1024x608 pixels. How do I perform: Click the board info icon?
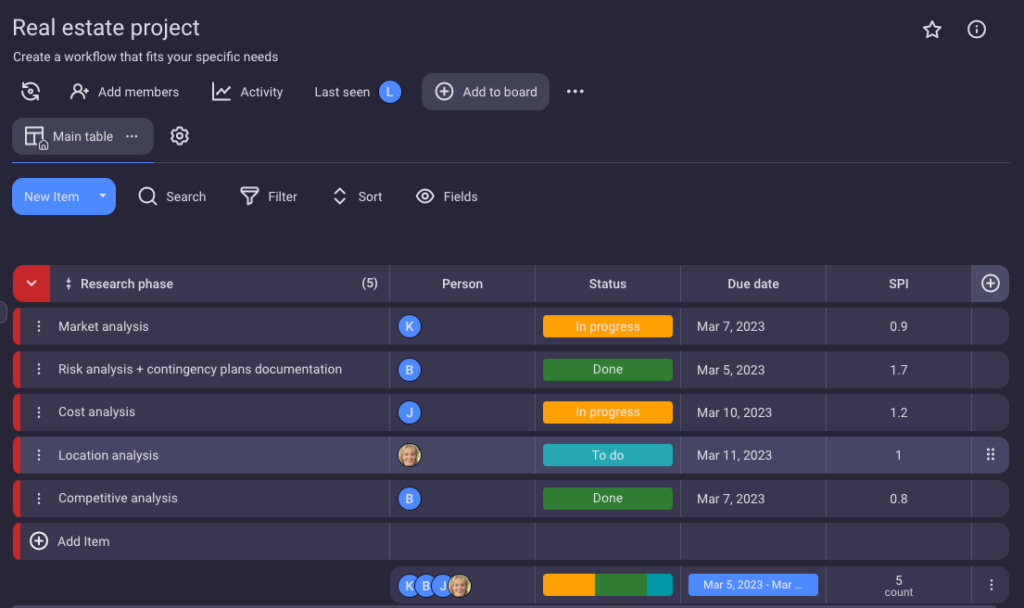976,29
